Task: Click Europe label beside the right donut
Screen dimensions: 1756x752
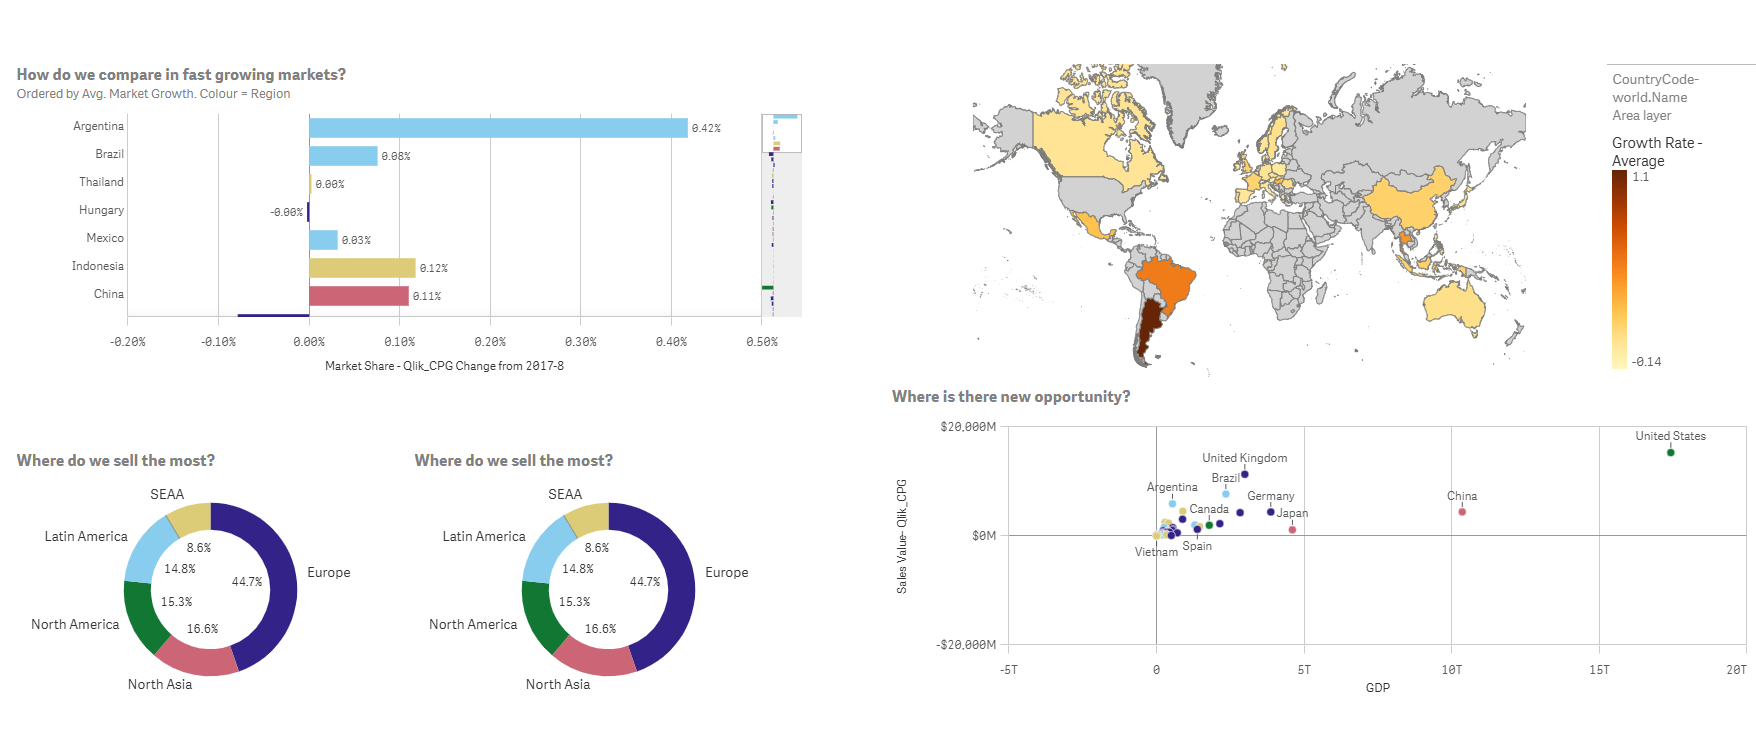Action: 727,572
